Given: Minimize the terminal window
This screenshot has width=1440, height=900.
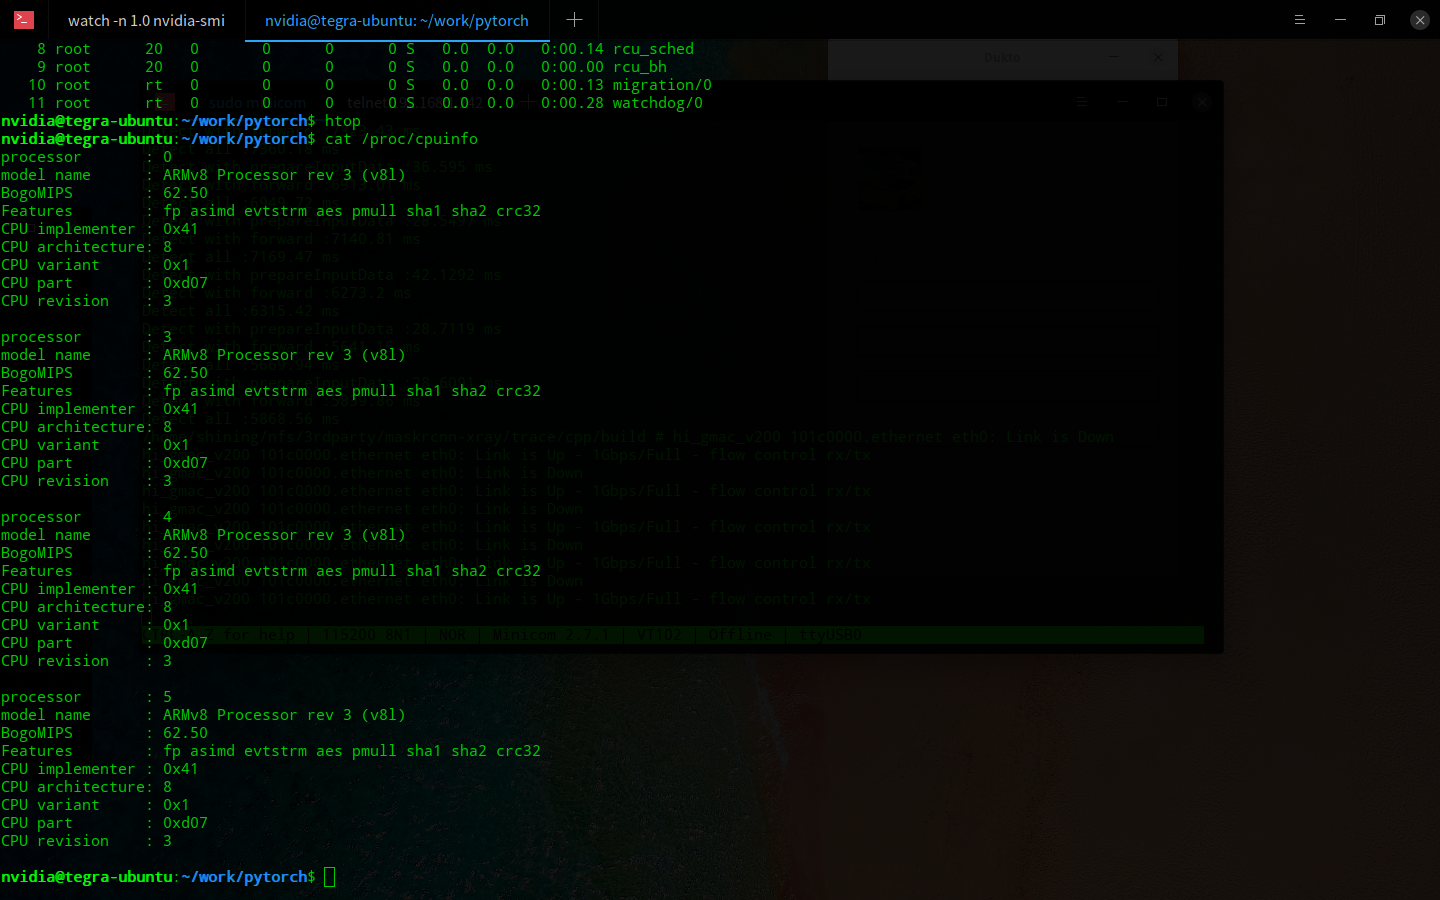Looking at the screenshot, I should (x=1340, y=20).
